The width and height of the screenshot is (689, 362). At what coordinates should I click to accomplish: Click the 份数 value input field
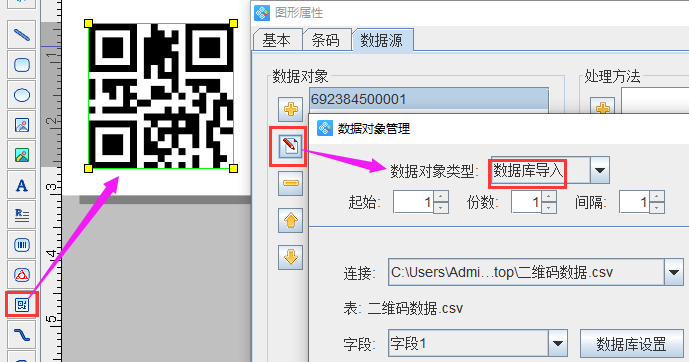point(526,202)
